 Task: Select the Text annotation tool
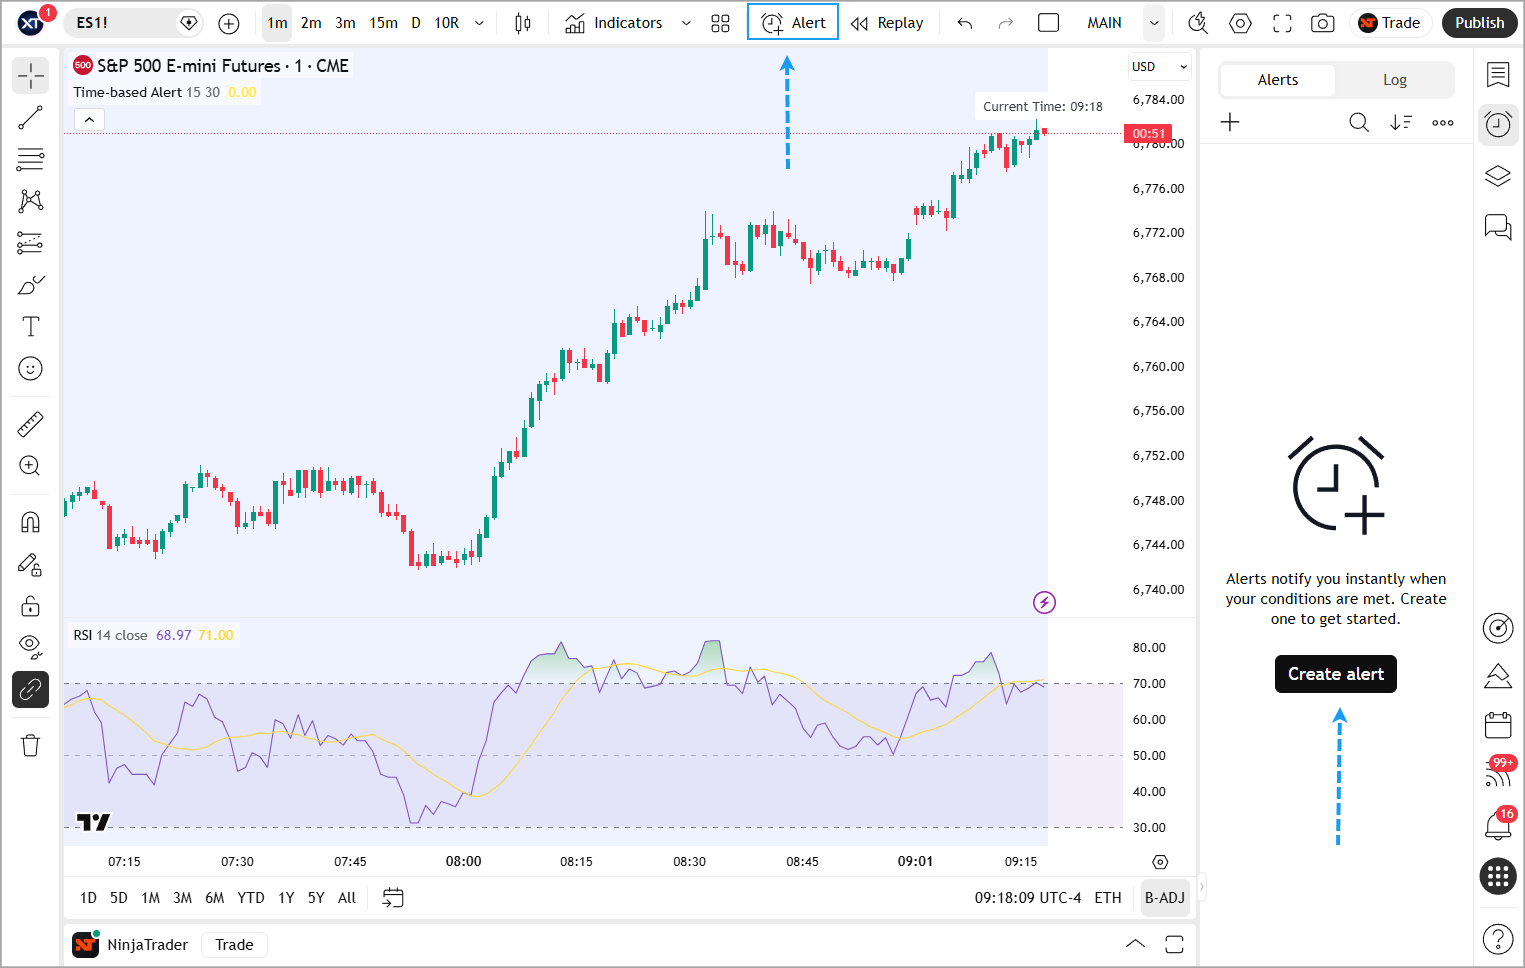point(30,327)
